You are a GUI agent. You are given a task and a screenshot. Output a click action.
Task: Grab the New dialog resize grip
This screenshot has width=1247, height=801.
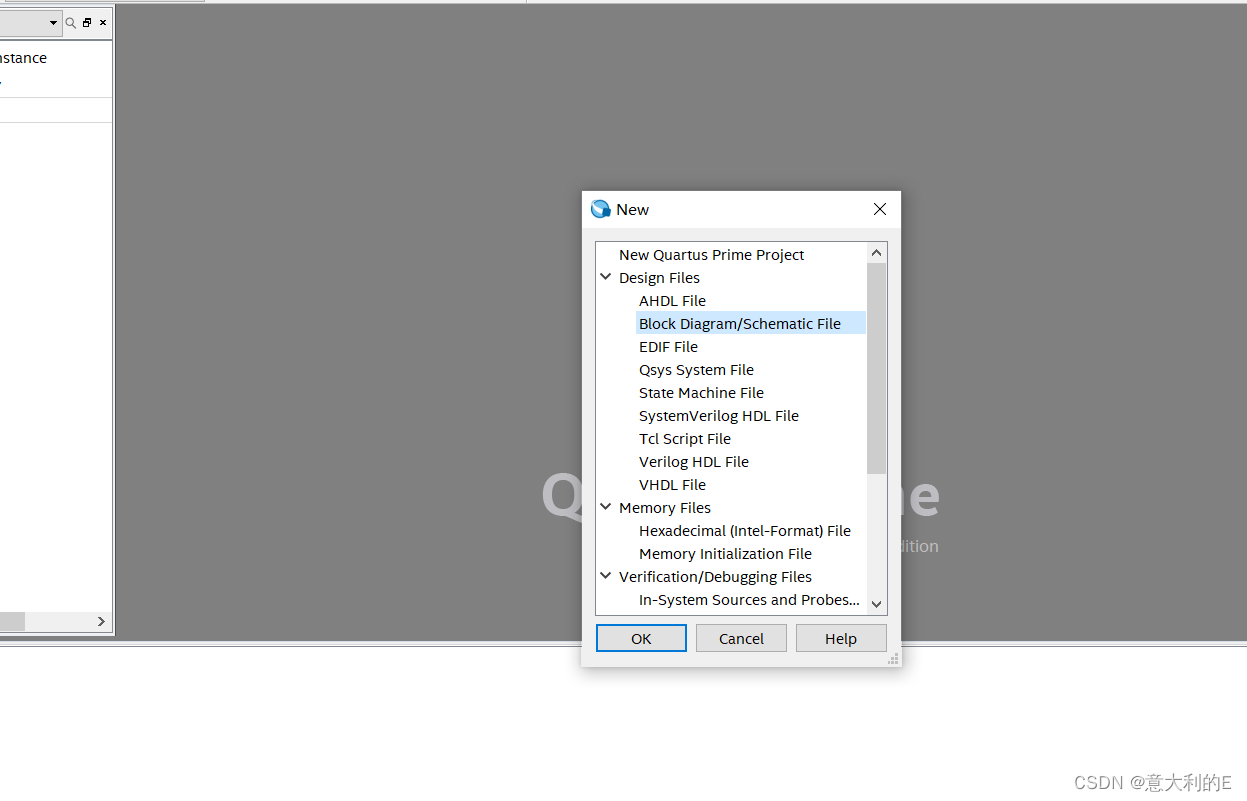pos(893,658)
